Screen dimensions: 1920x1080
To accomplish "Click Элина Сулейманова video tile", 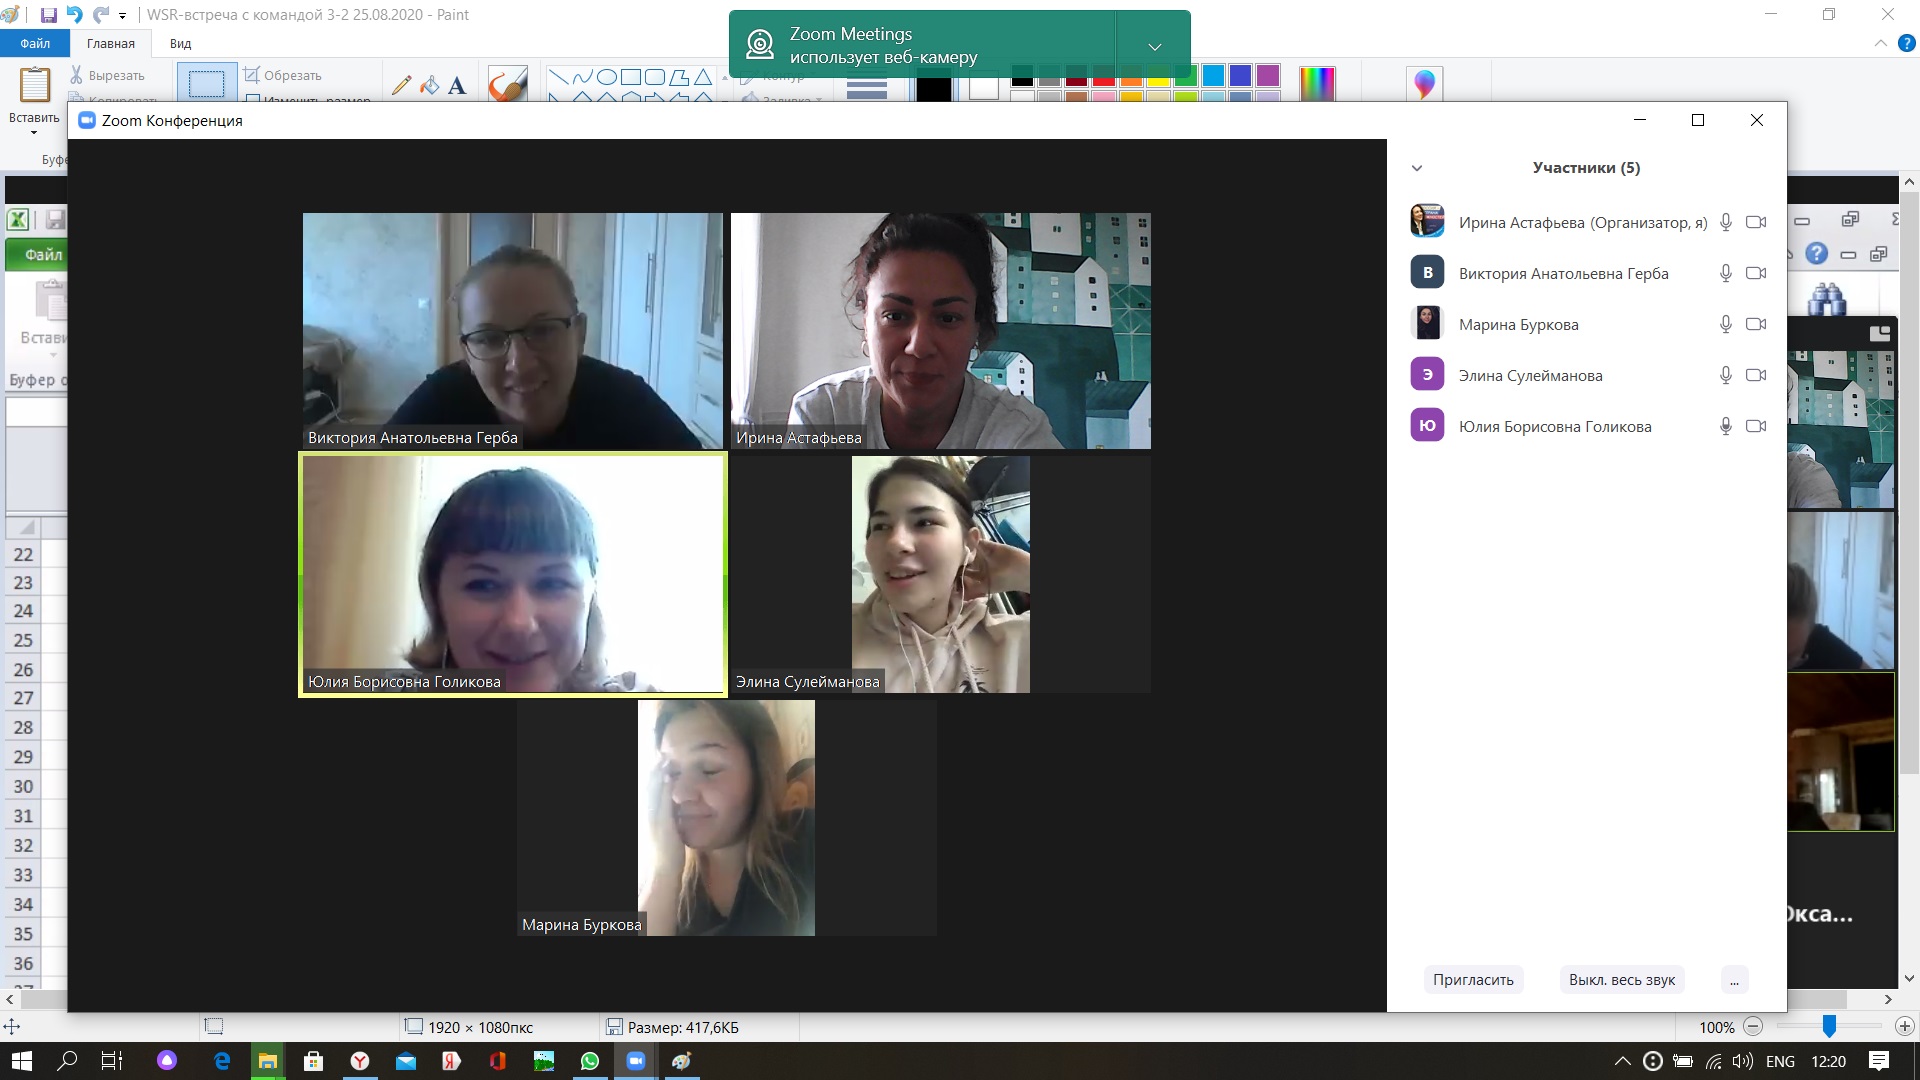I will [x=940, y=575].
